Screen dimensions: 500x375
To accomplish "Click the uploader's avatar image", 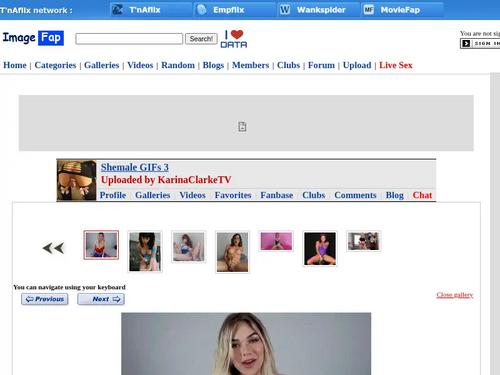I will 77,180.
